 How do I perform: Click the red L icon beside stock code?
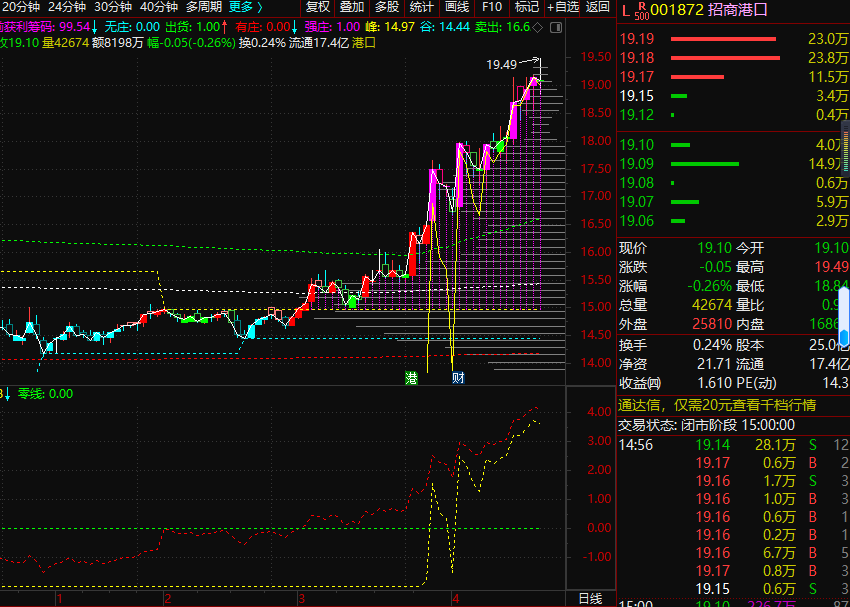(626, 10)
